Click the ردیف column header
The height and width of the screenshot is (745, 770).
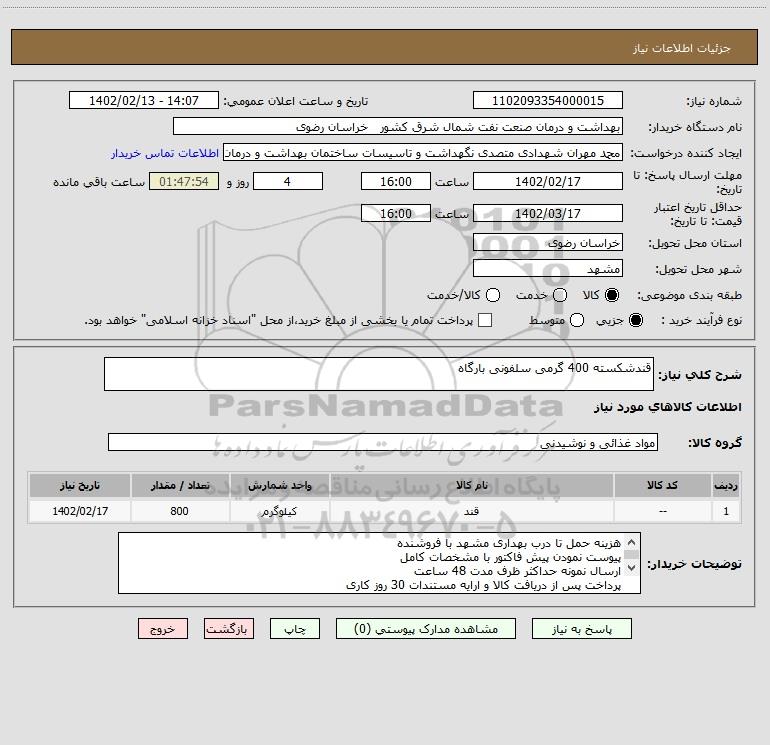pyautogui.click(x=726, y=486)
